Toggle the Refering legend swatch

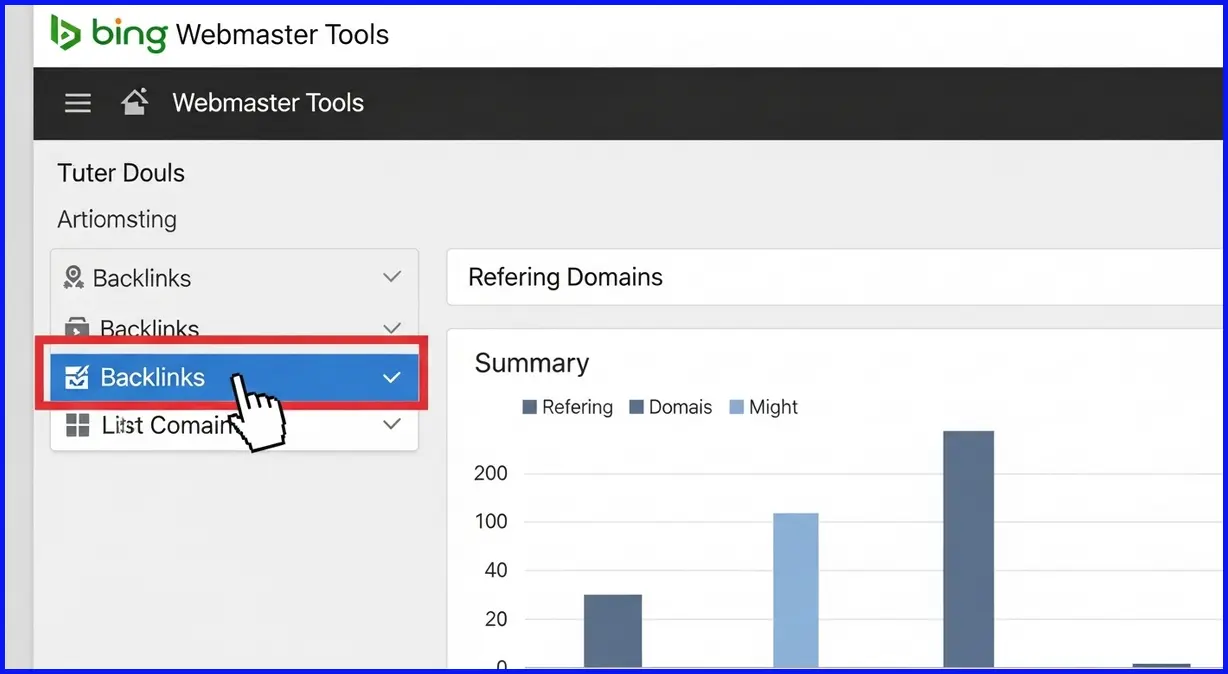click(529, 407)
